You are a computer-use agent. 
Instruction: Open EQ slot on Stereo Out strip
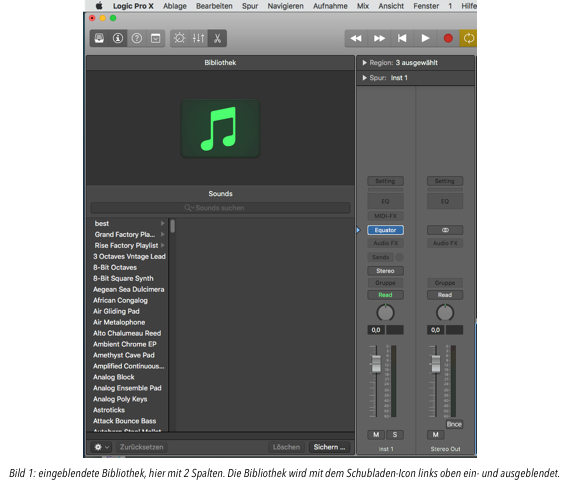pos(445,201)
